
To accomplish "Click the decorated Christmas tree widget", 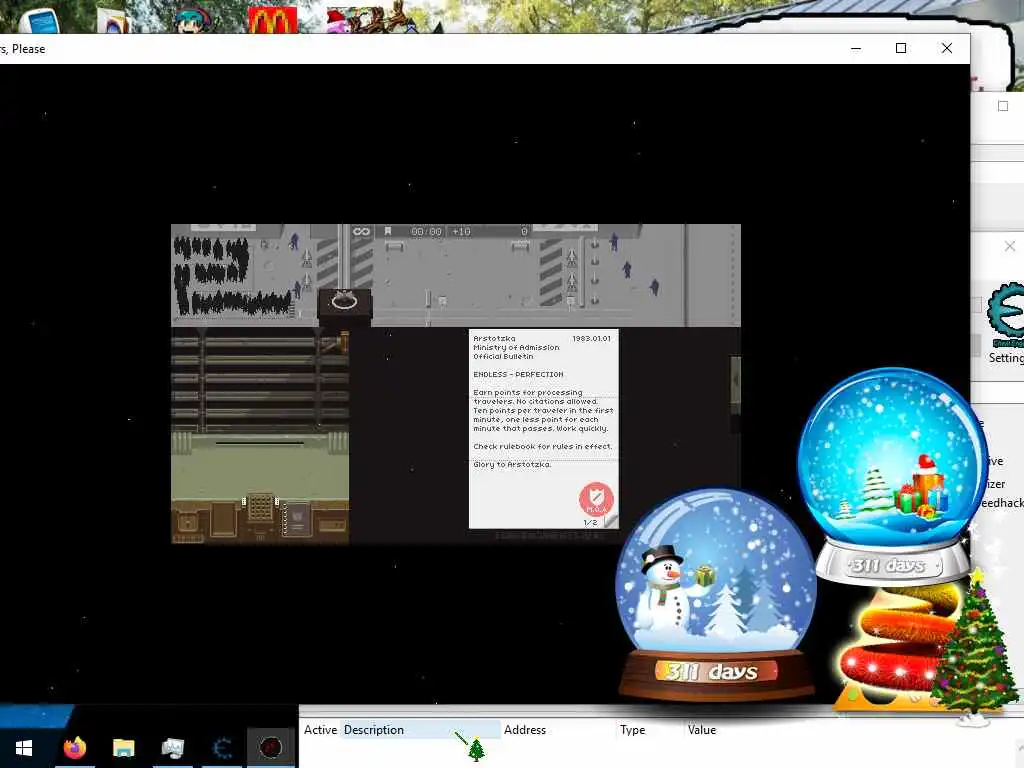I will coord(973,647).
